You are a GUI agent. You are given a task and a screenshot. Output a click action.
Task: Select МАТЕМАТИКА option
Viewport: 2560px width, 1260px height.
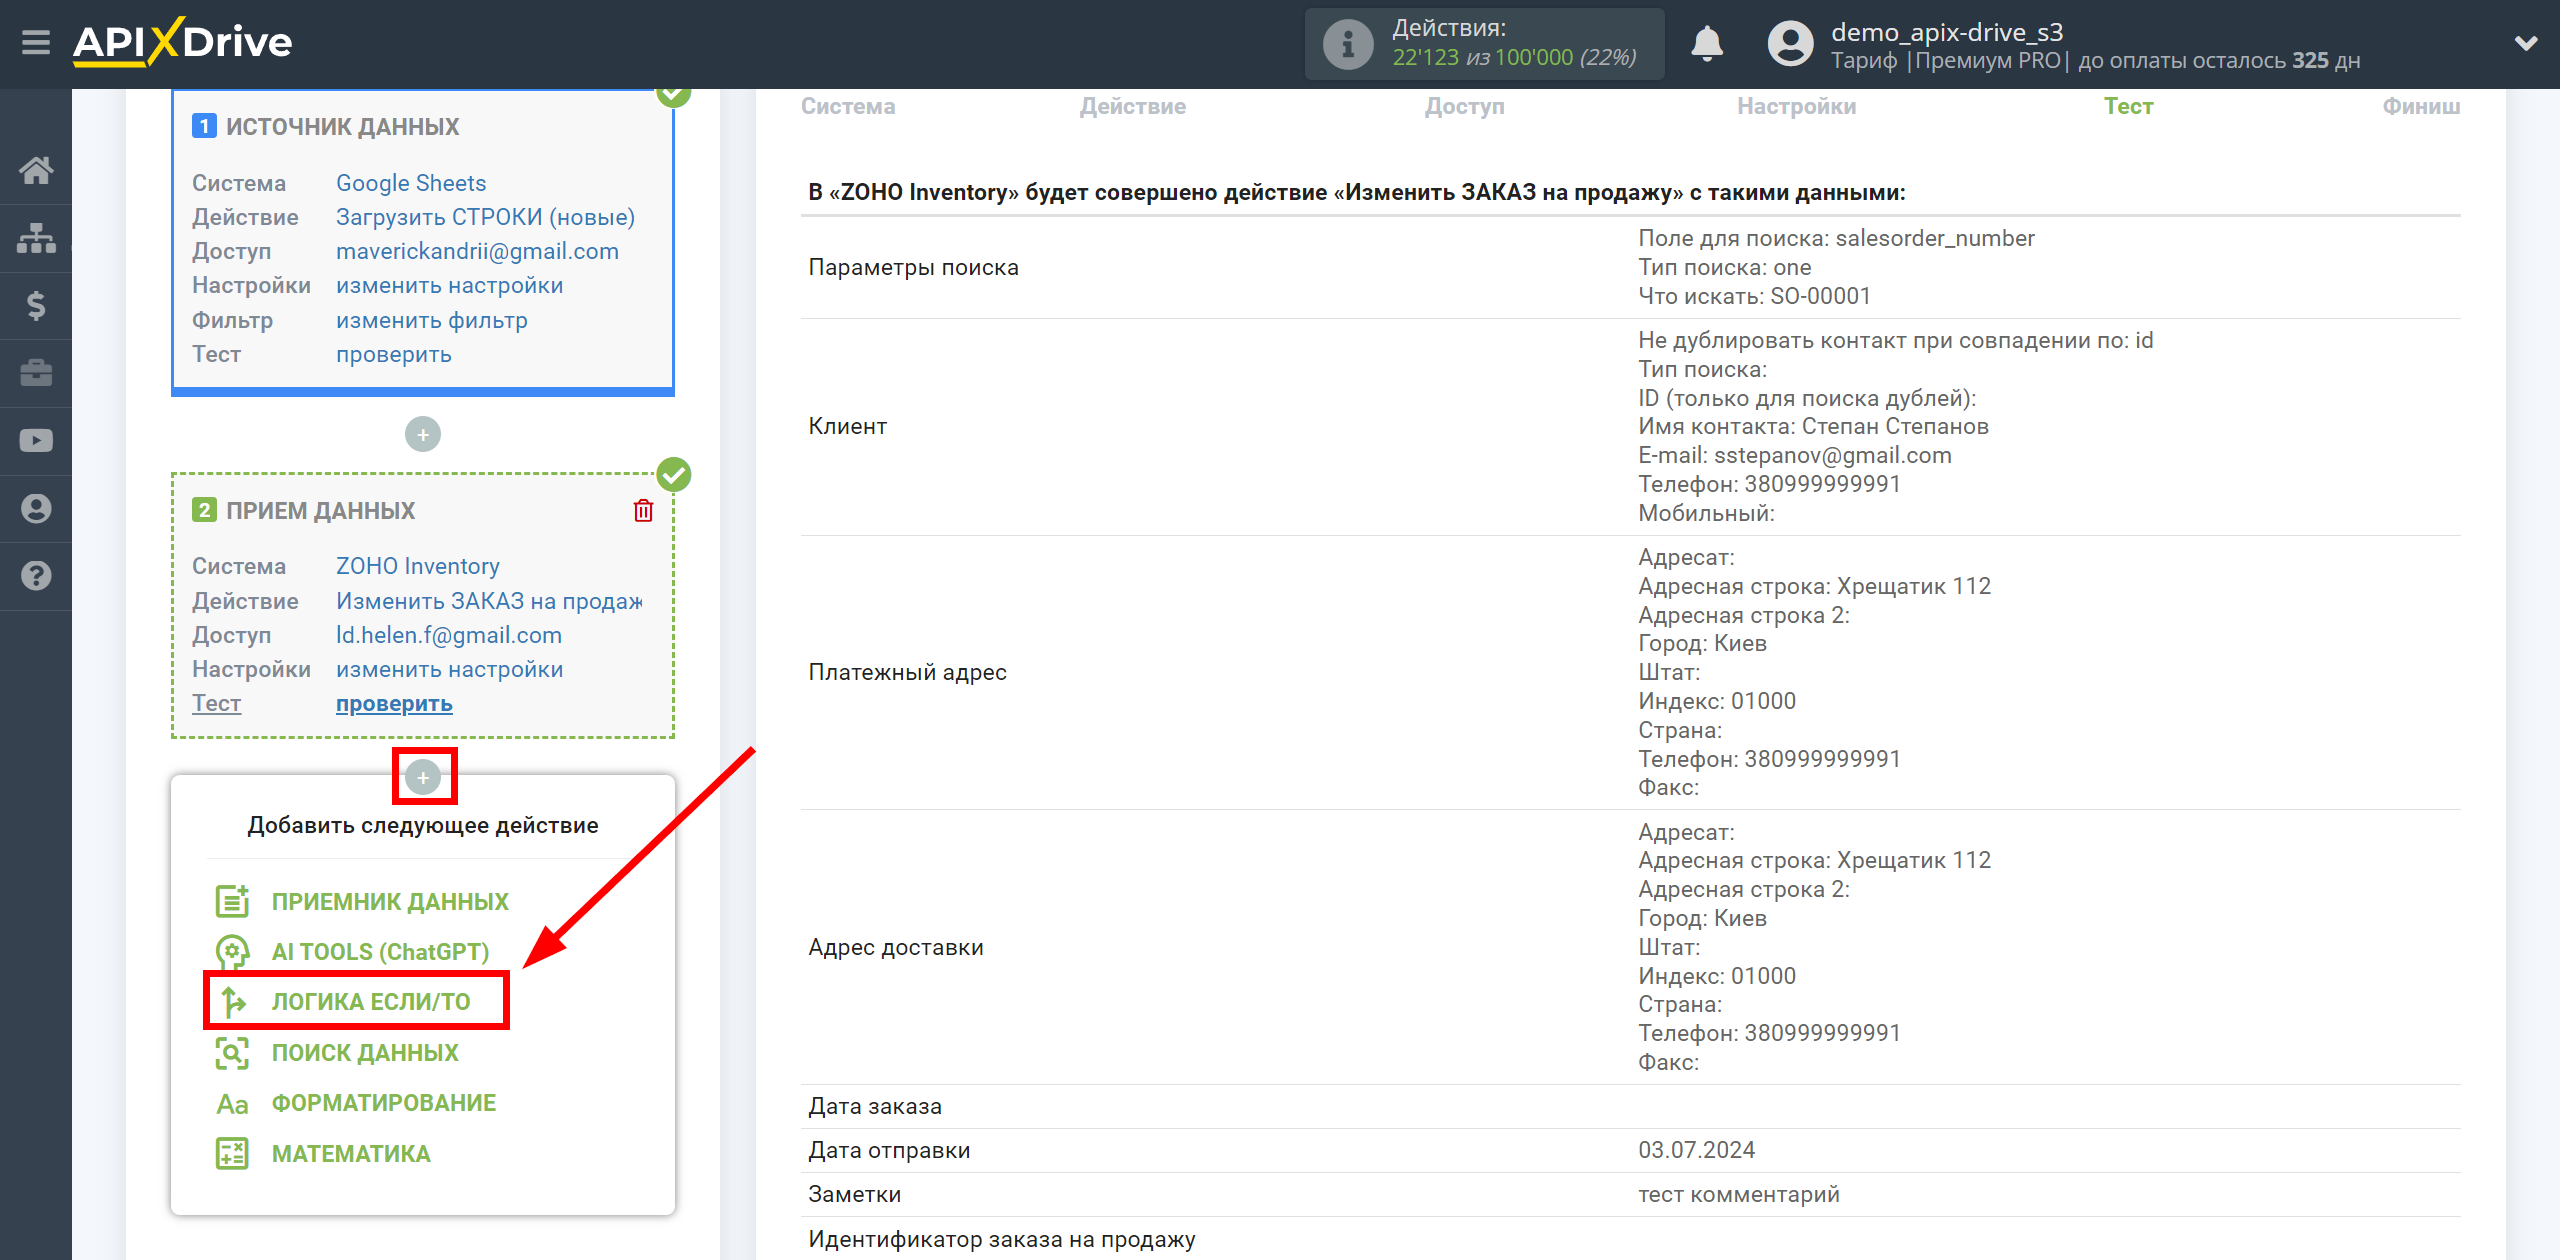[x=351, y=1154]
